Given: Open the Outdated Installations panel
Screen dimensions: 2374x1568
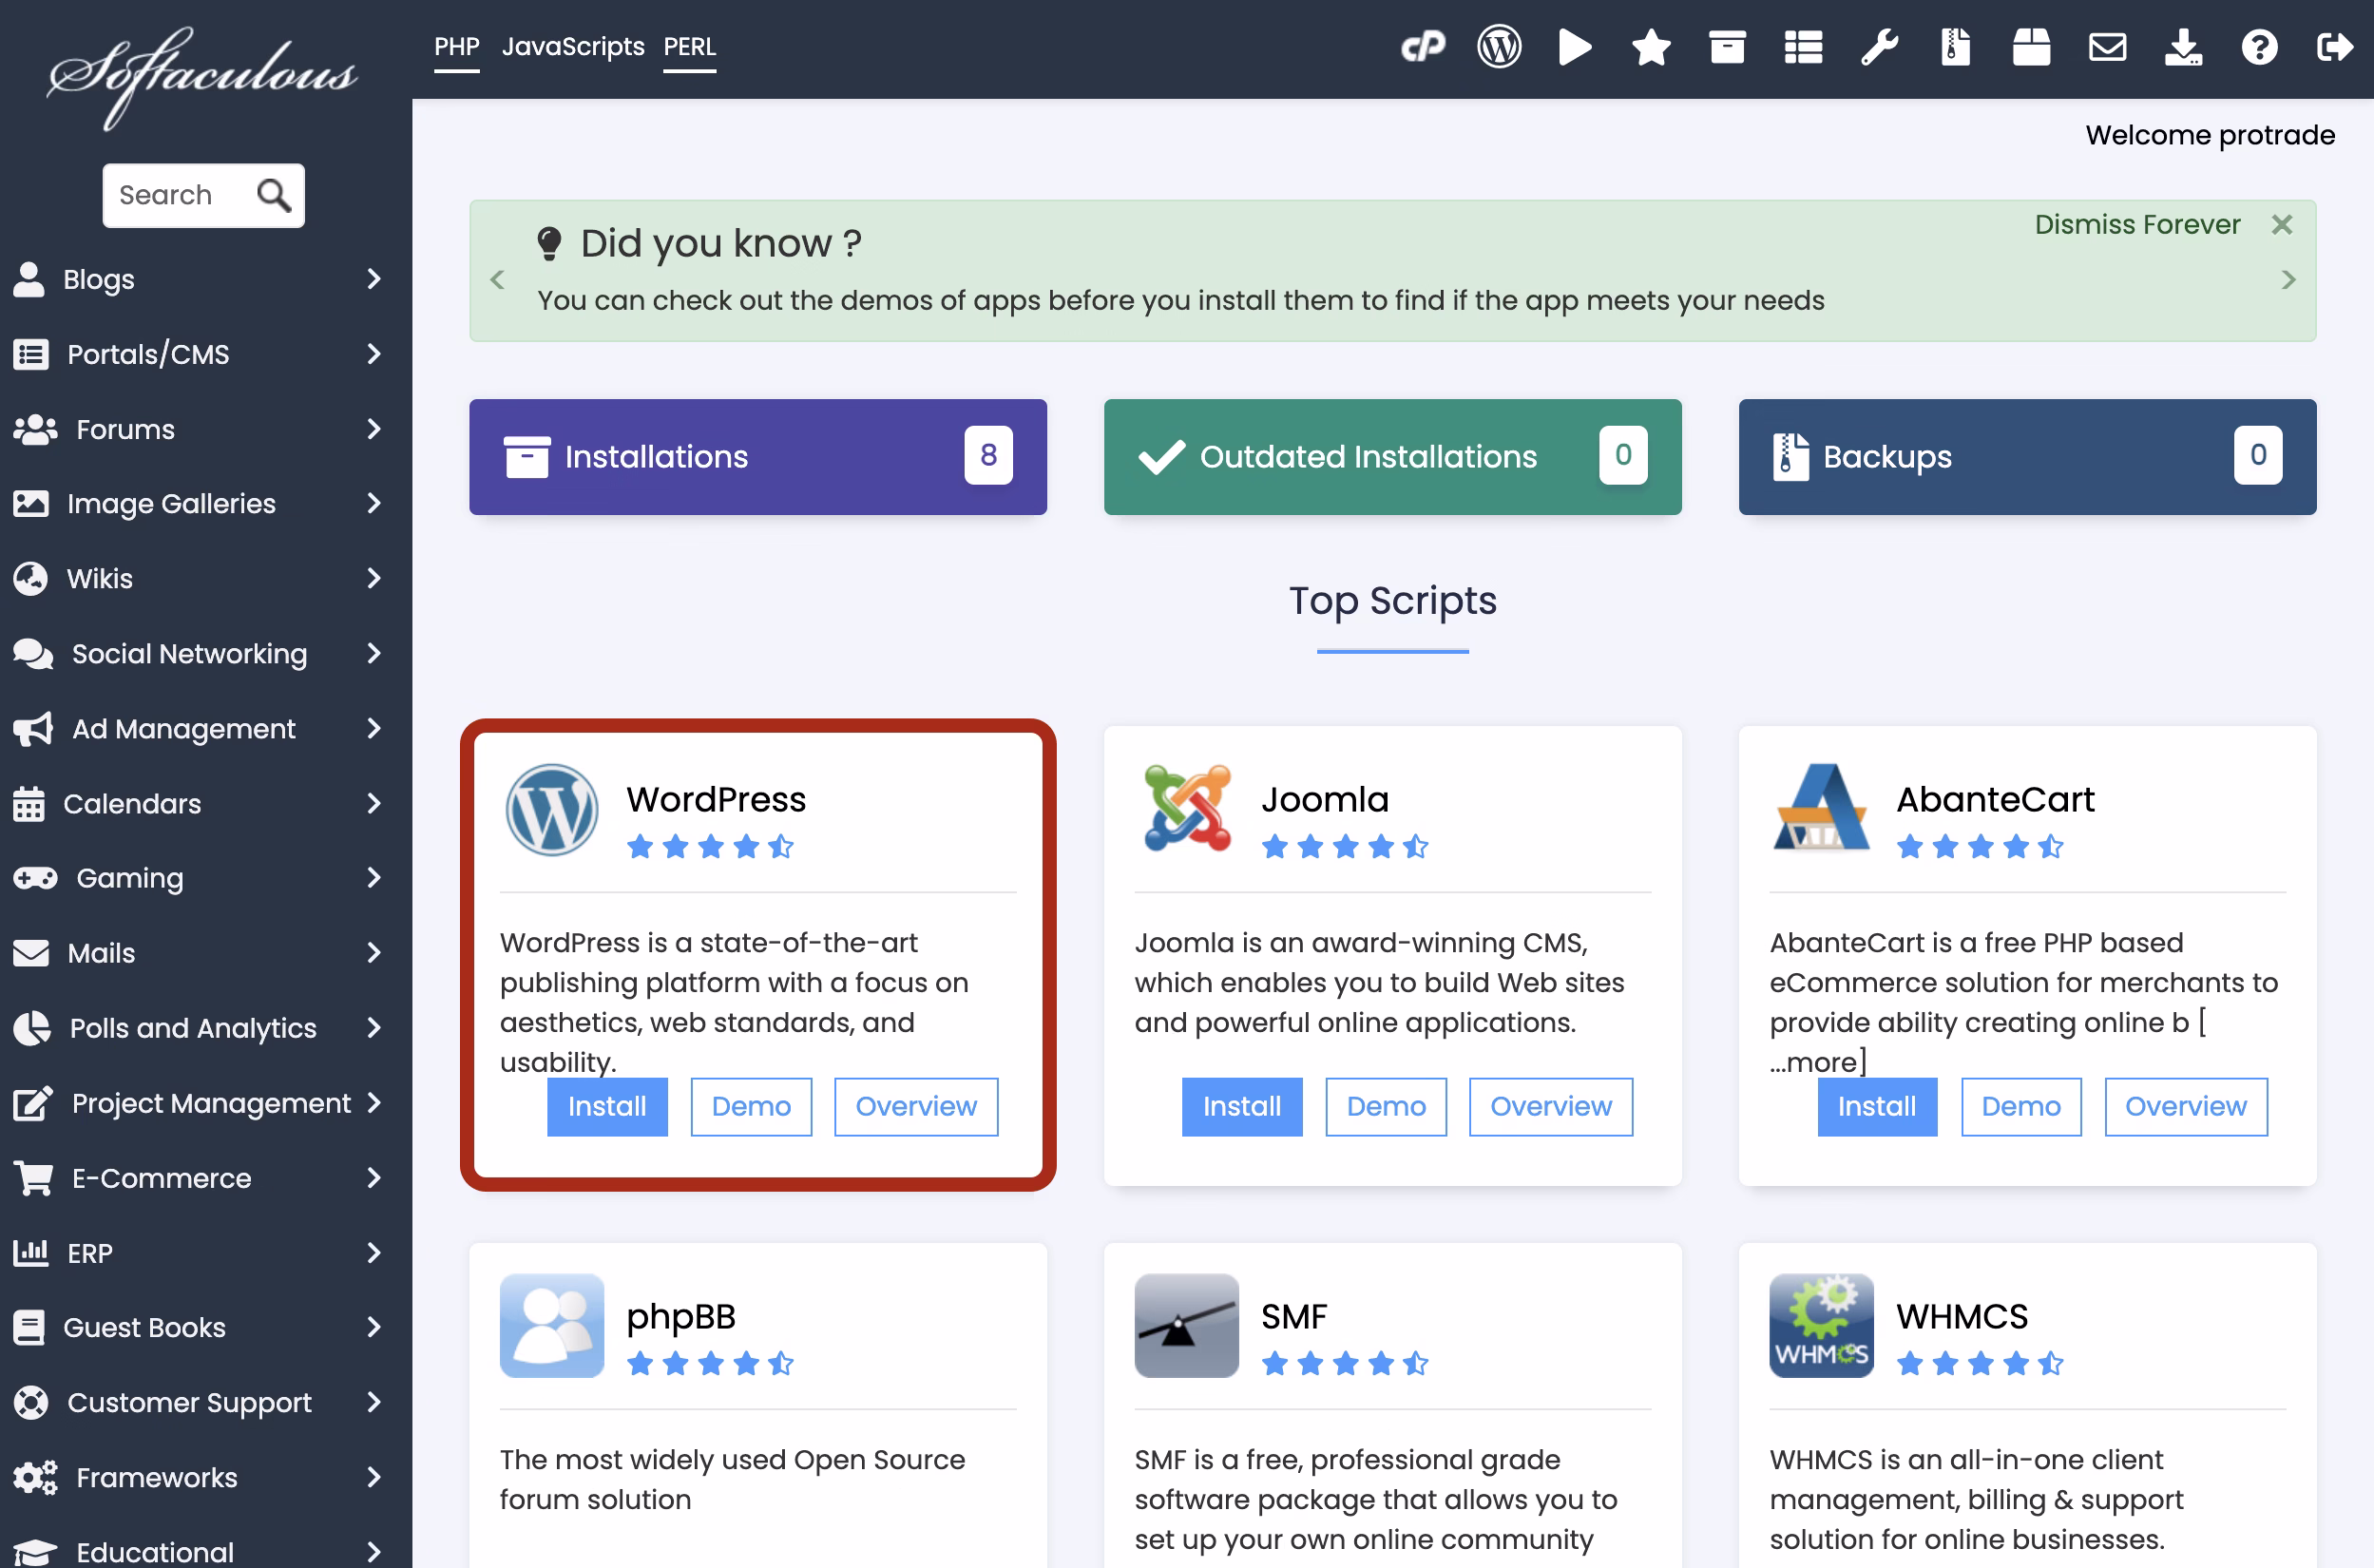Looking at the screenshot, I should [x=1392, y=457].
